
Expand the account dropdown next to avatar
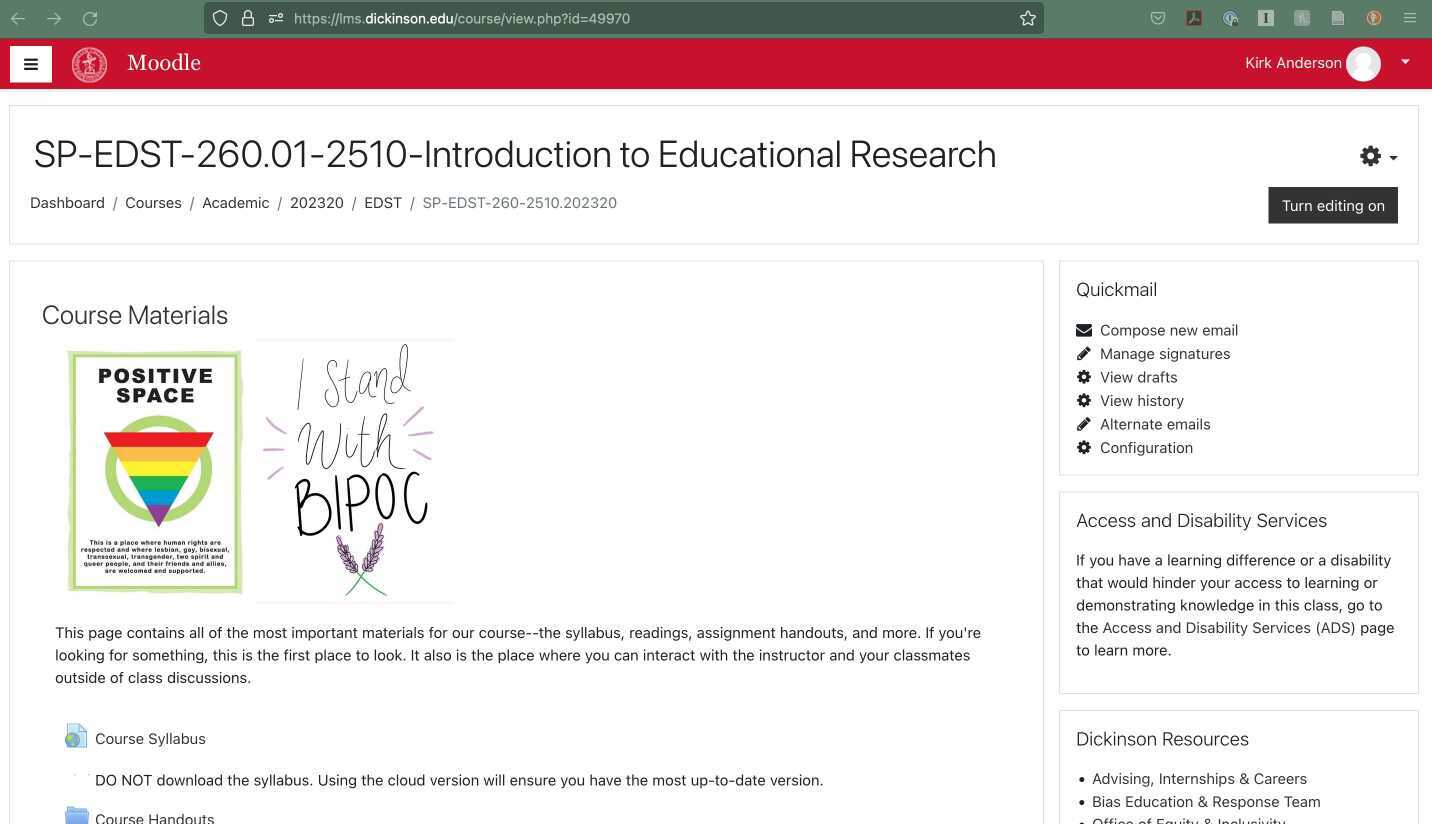1405,62
